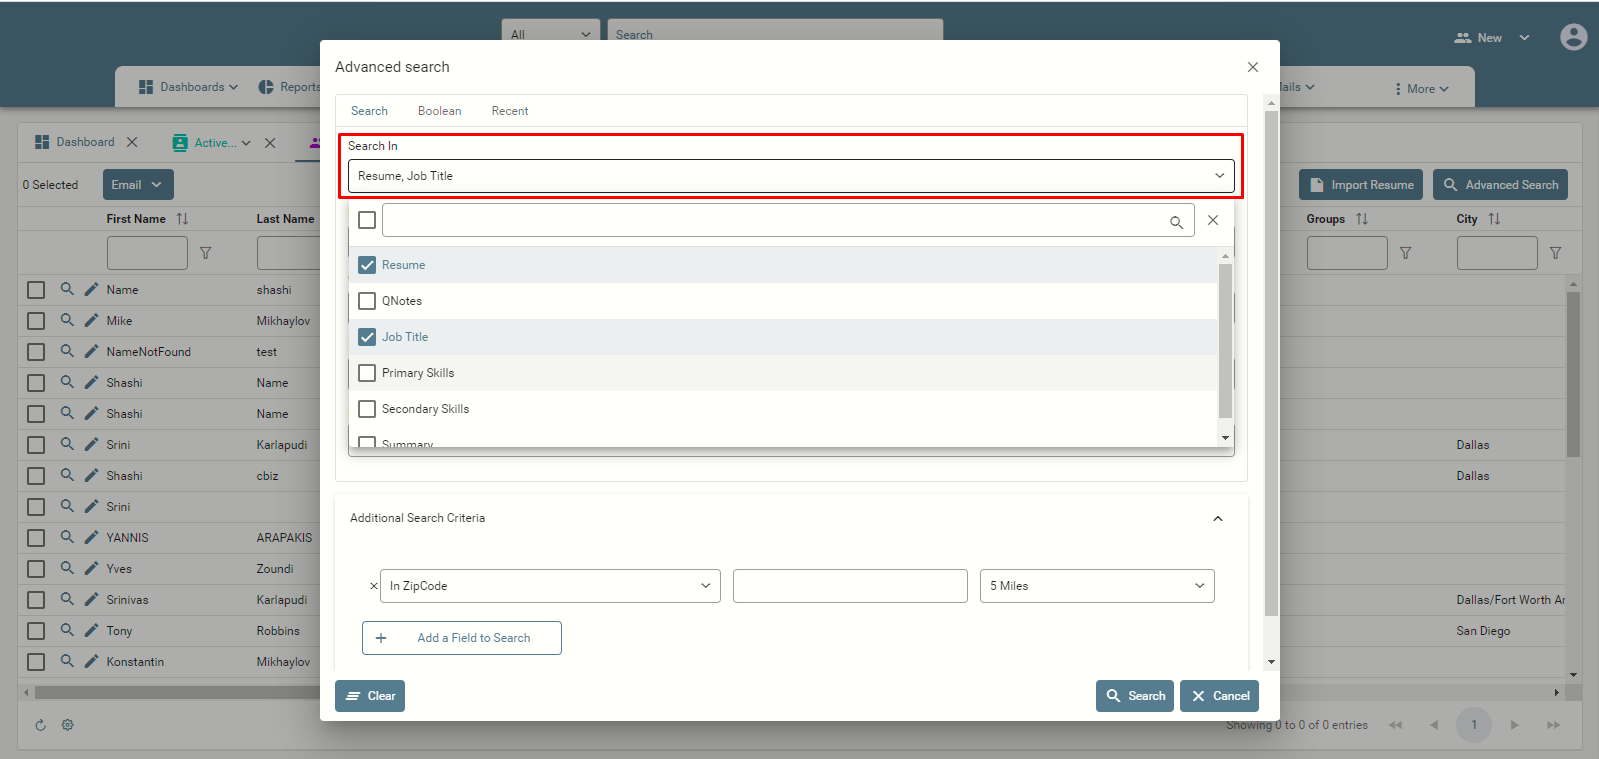Image resolution: width=1599 pixels, height=759 pixels.
Task: Click the dropdown filter text box
Action: coord(788,220)
